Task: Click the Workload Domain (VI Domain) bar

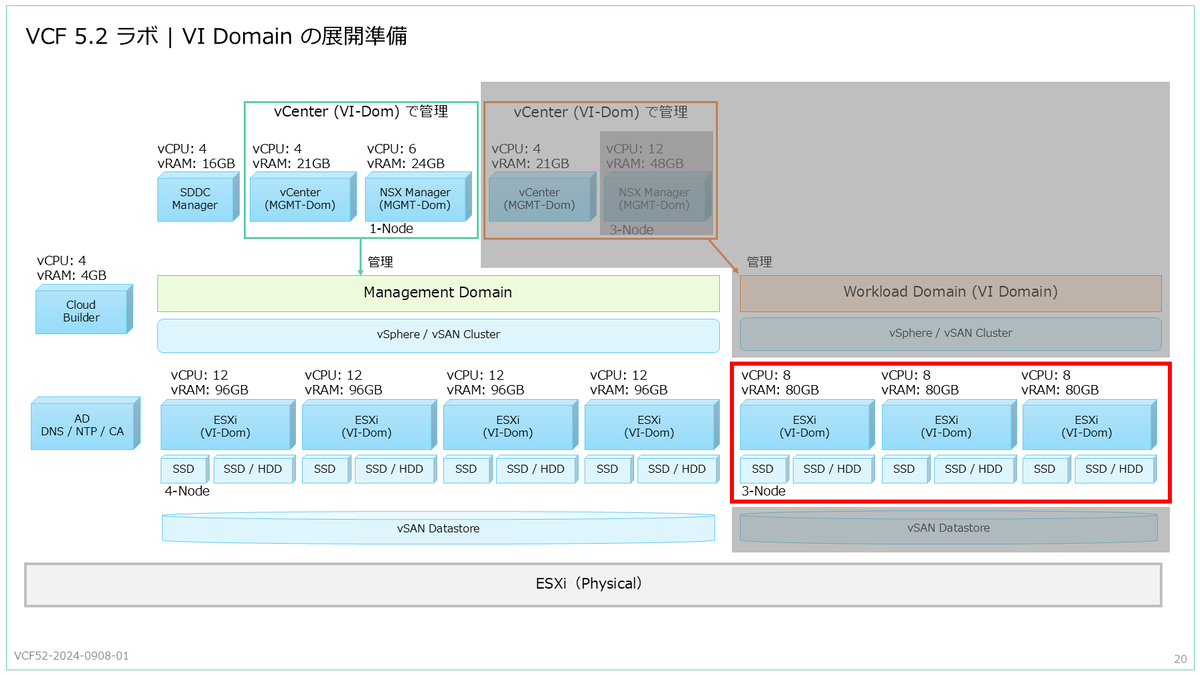Action: click(950, 293)
